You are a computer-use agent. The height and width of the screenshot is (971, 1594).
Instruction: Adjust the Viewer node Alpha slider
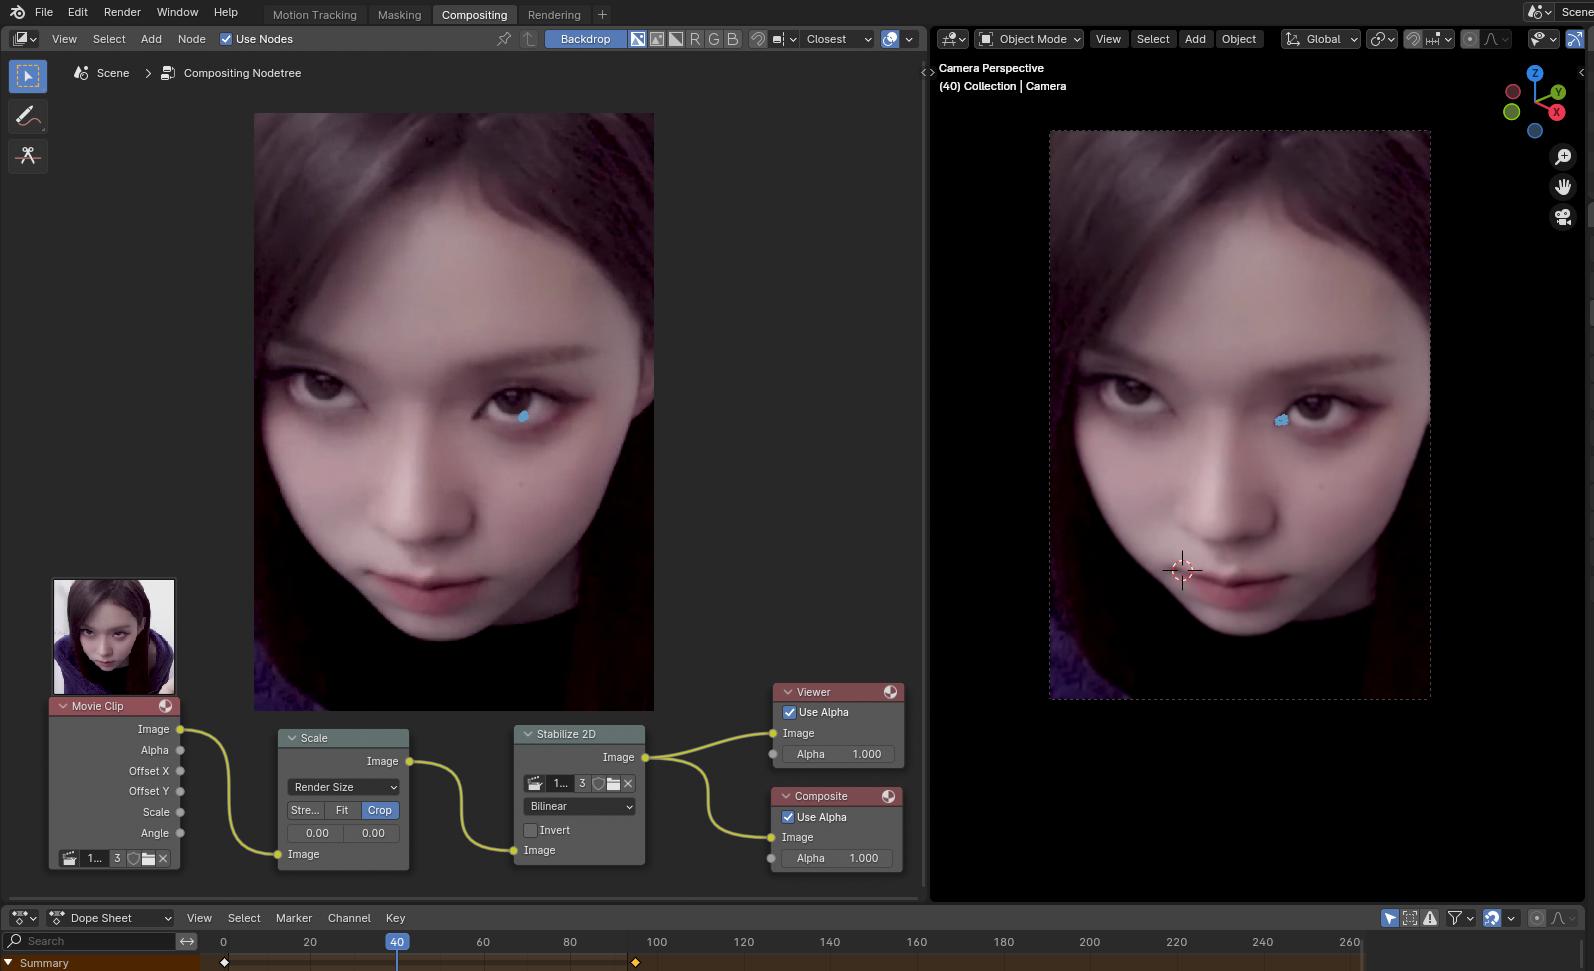[838, 754]
